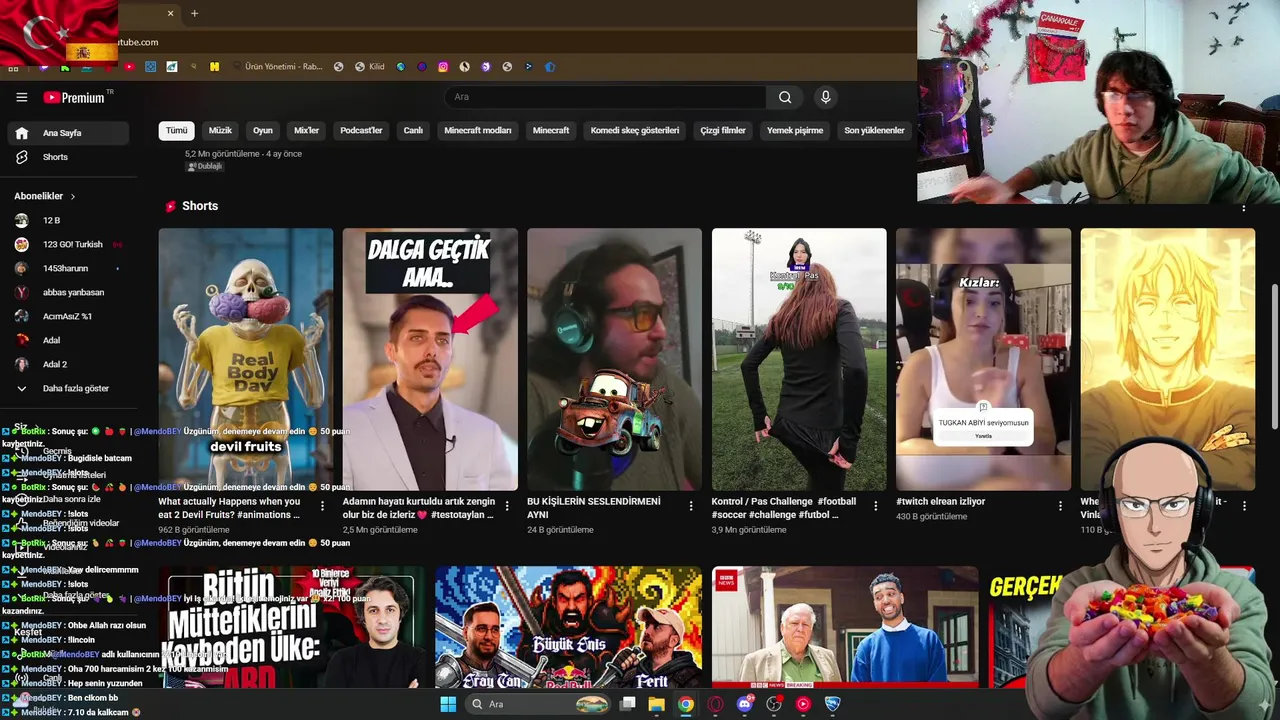
Task: Open the Eray Can Ferit video thumbnail
Action: pos(568,627)
